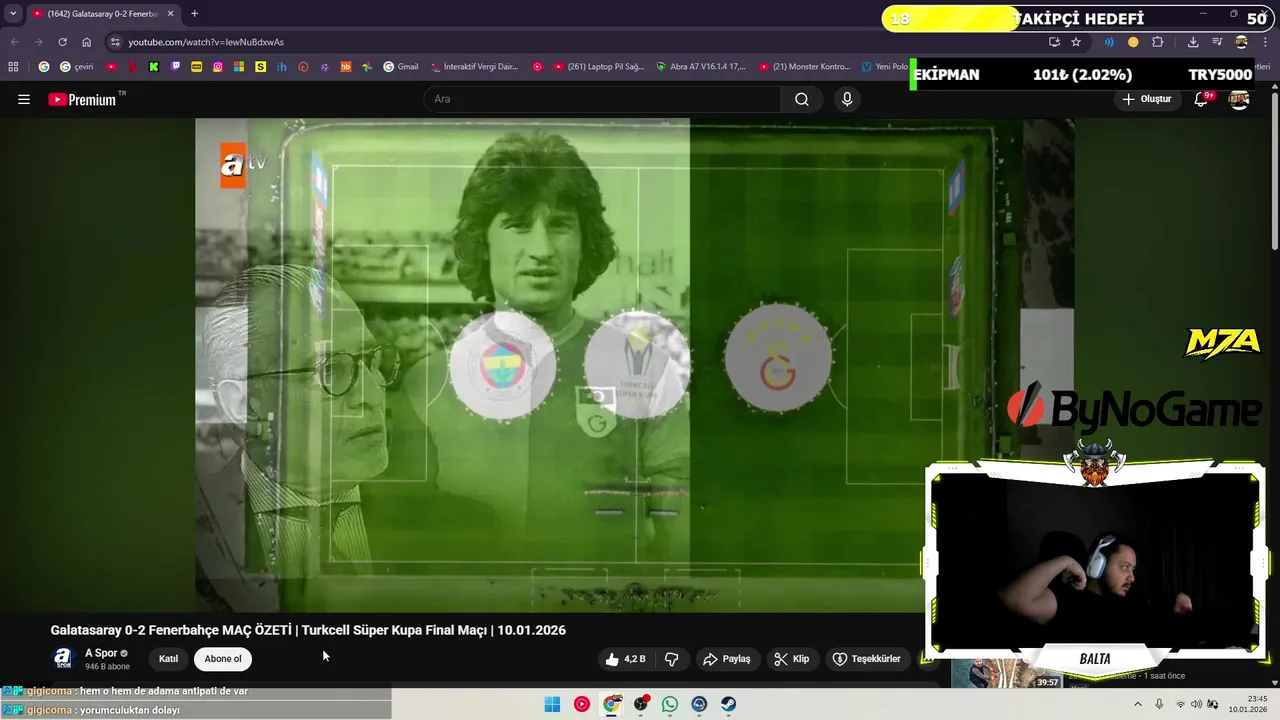Go back with the browser arrow

click(14, 42)
